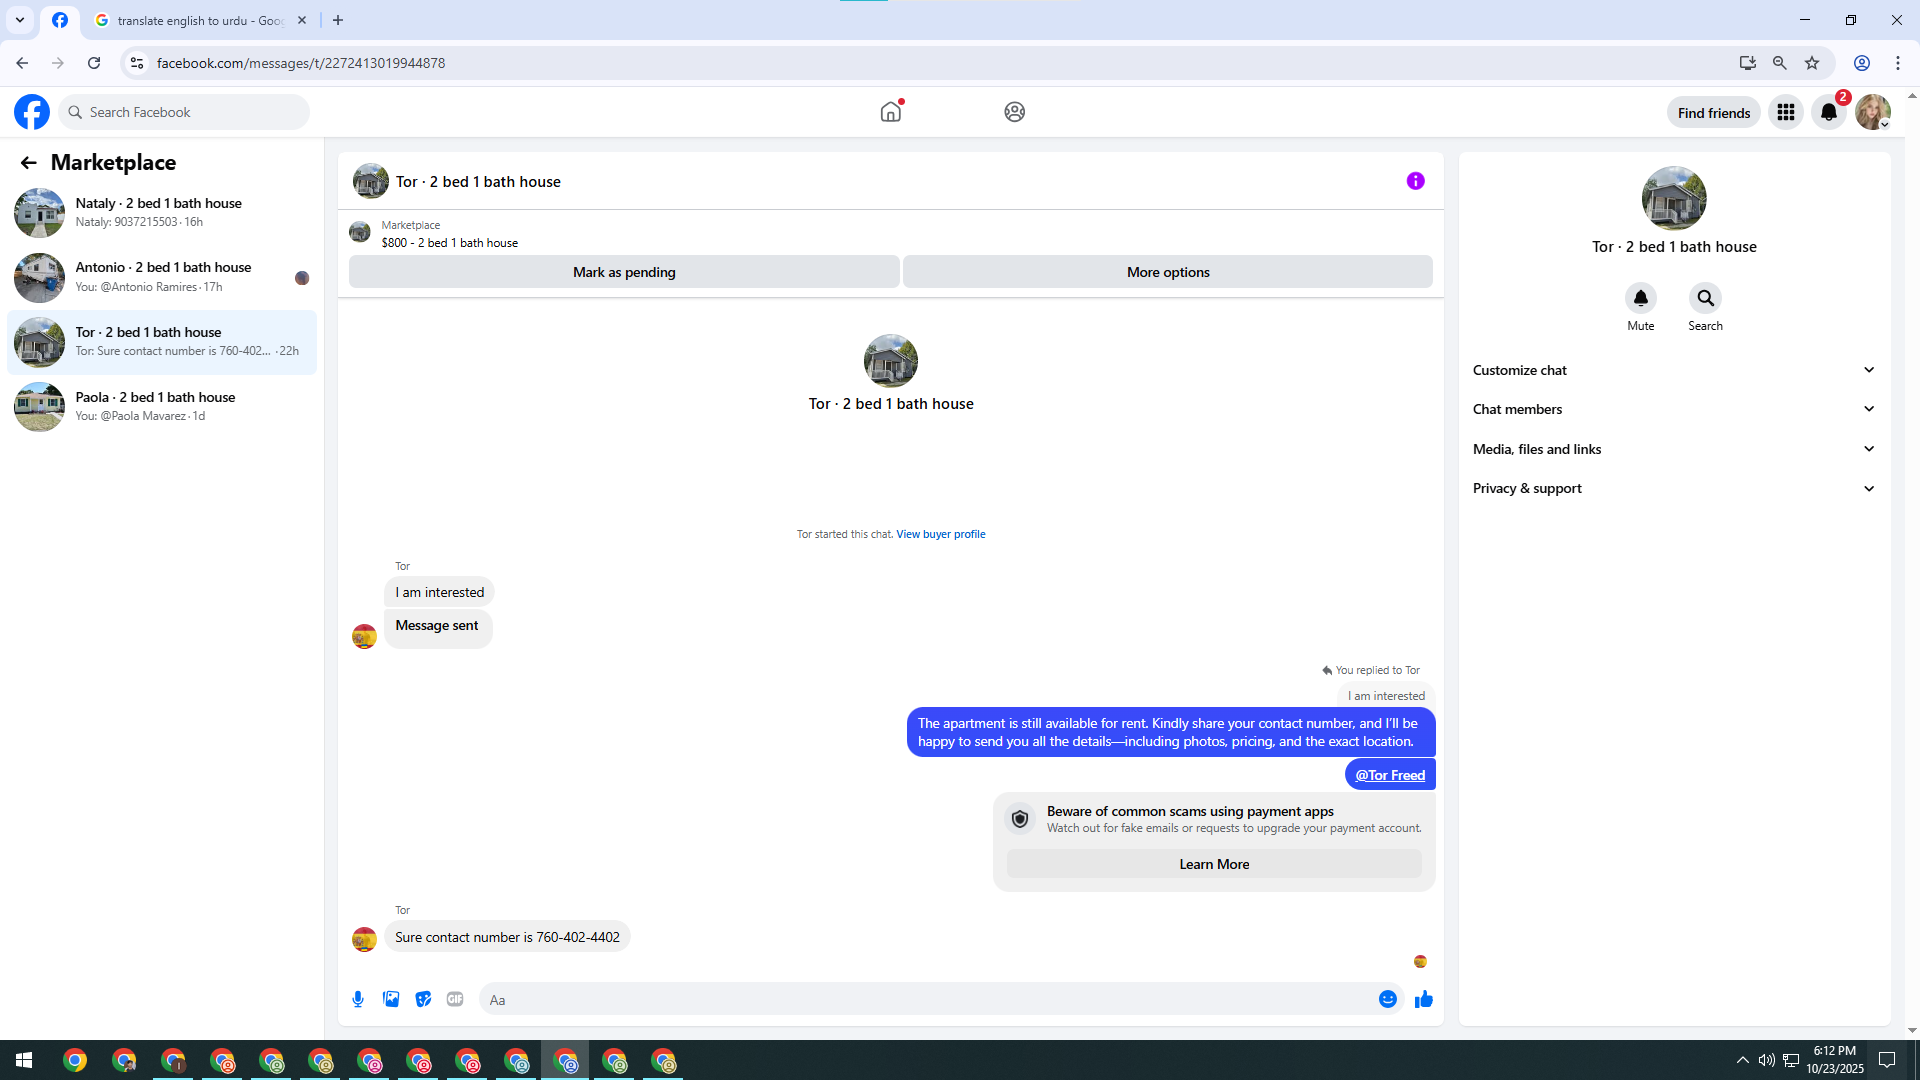The image size is (1920, 1080).
Task: Expand the Chat members section
Action: pyautogui.click(x=1673, y=409)
